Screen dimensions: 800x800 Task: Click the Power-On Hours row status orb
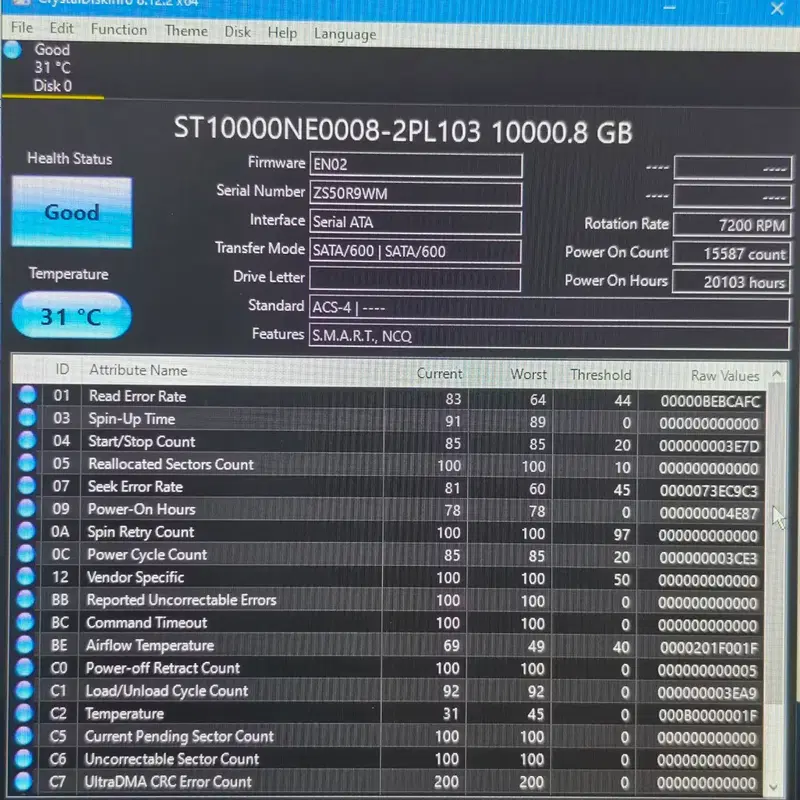pos(26,508)
